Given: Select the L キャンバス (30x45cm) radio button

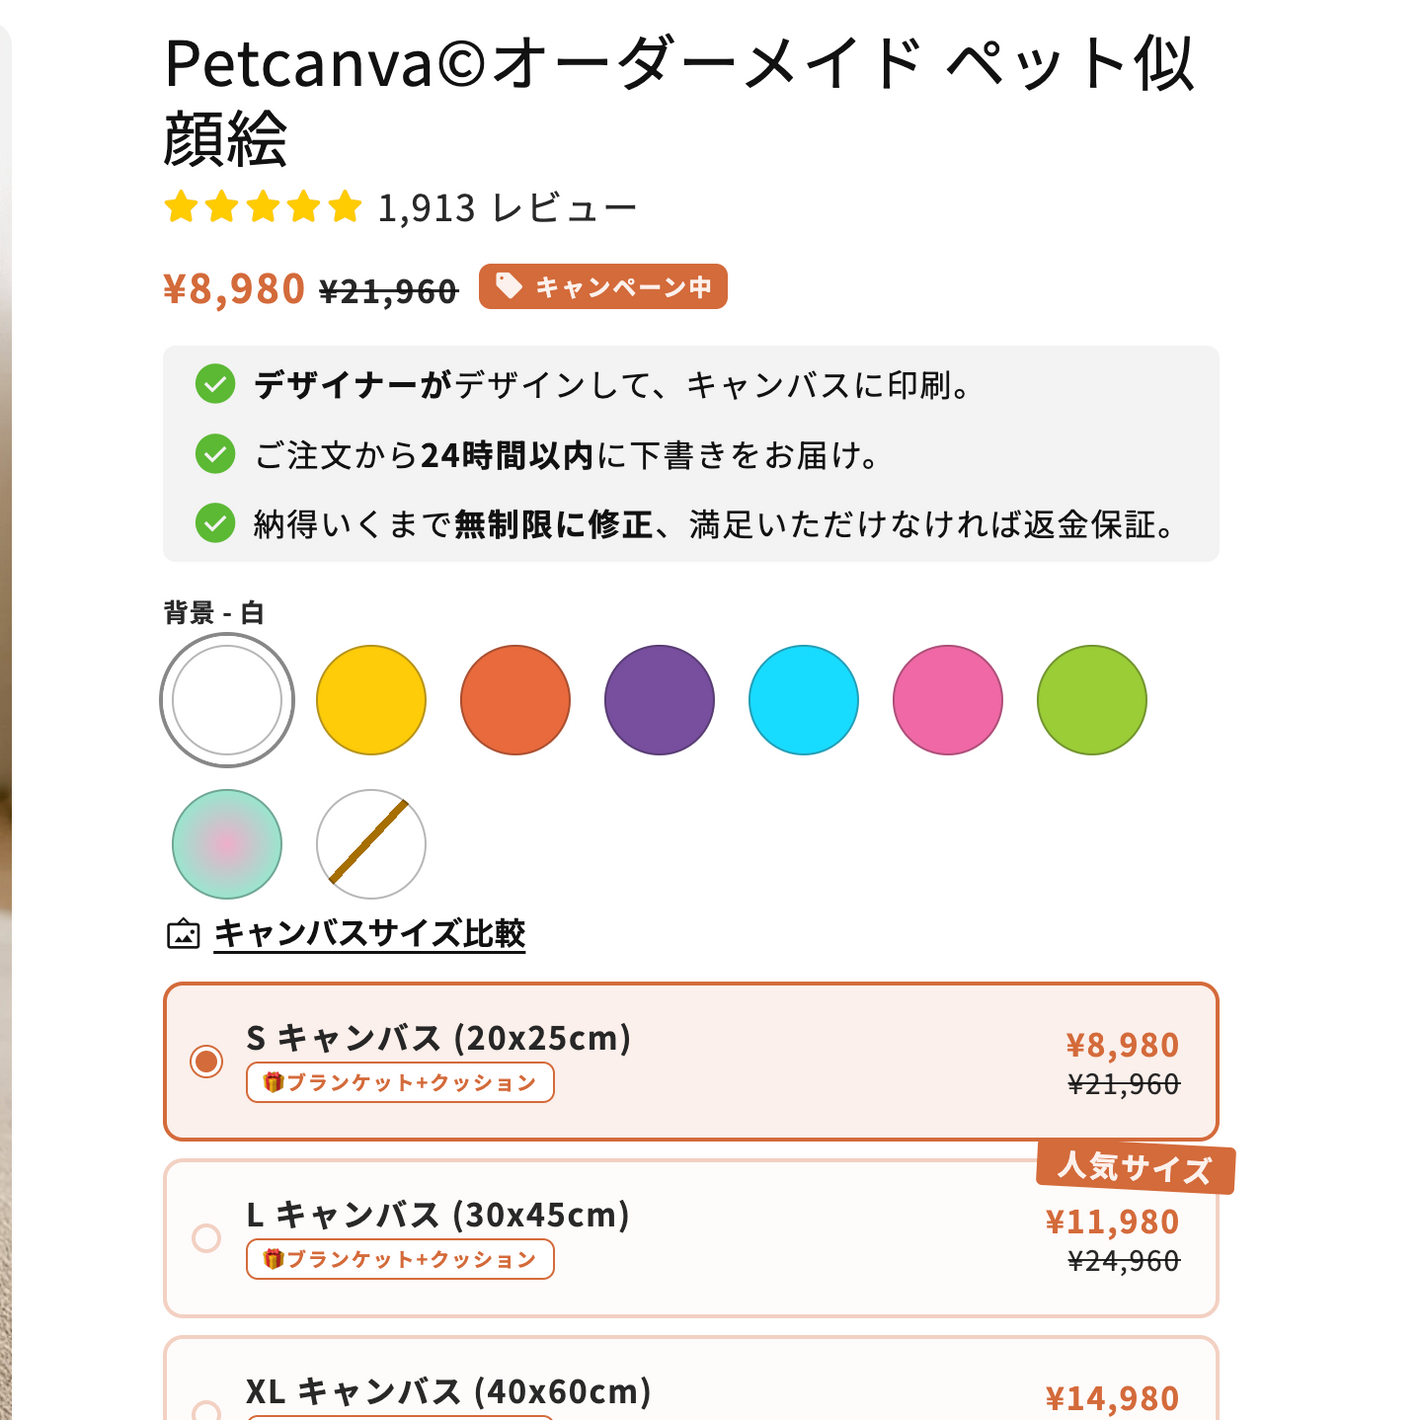Looking at the screenshot, I should (x=207, y=1238).
